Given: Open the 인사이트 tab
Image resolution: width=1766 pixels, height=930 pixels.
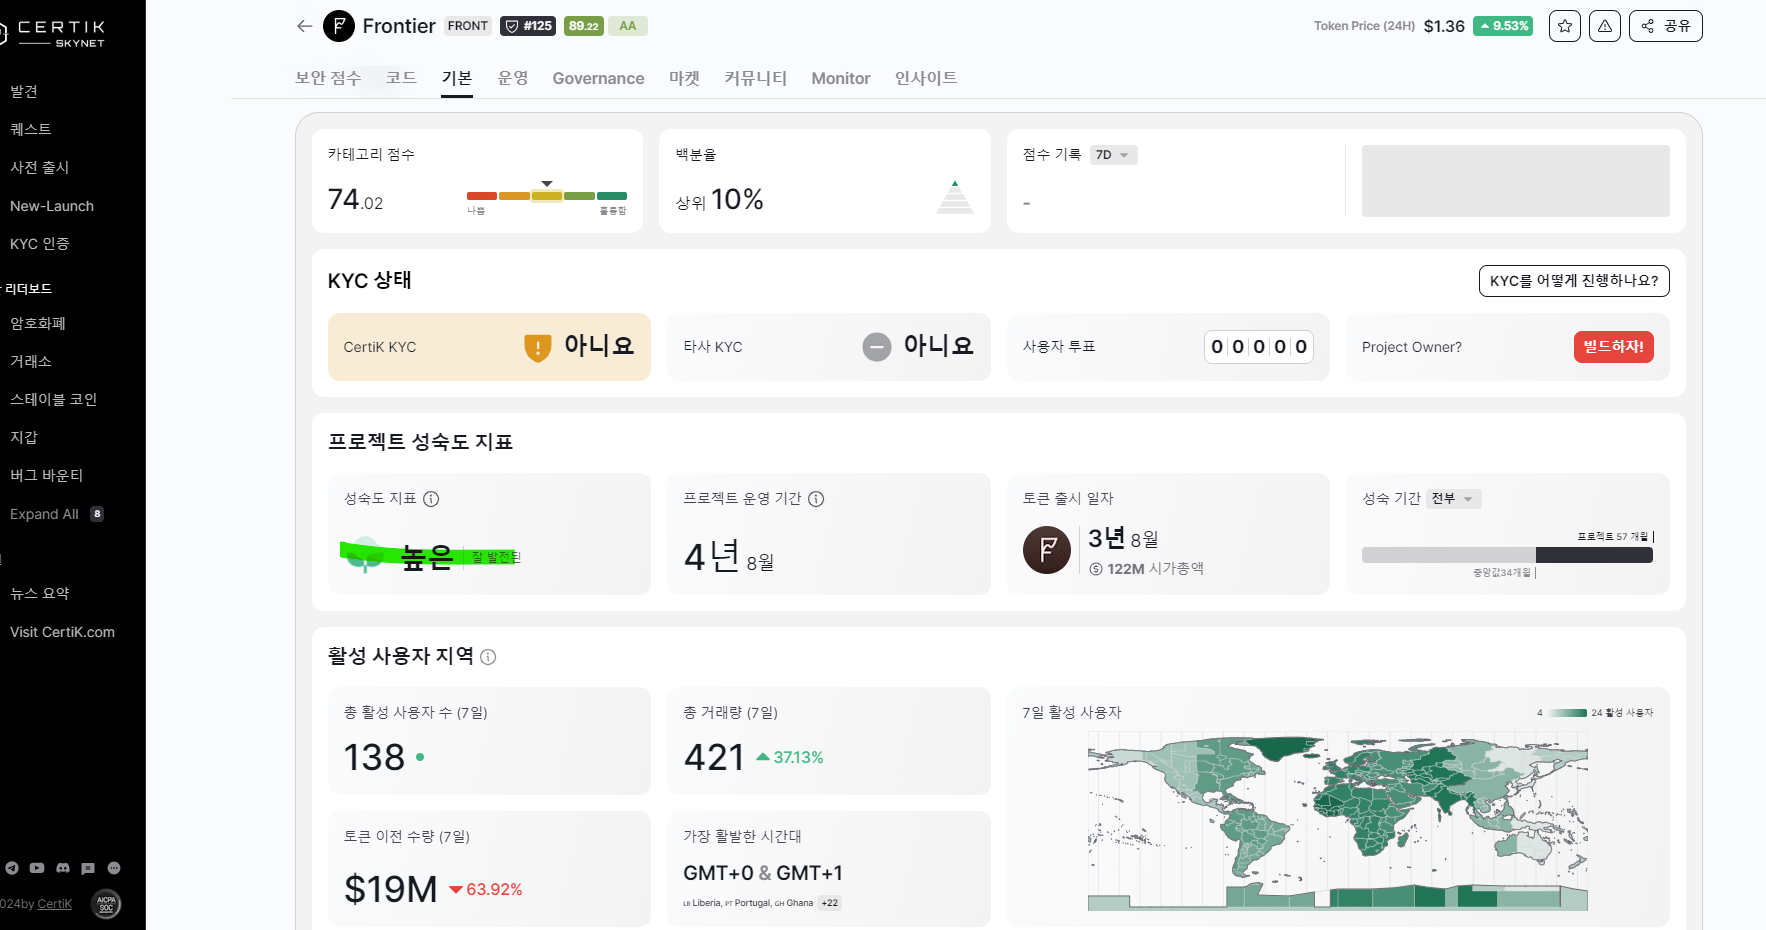Looking at the screenshot, I should coord(926,78).
